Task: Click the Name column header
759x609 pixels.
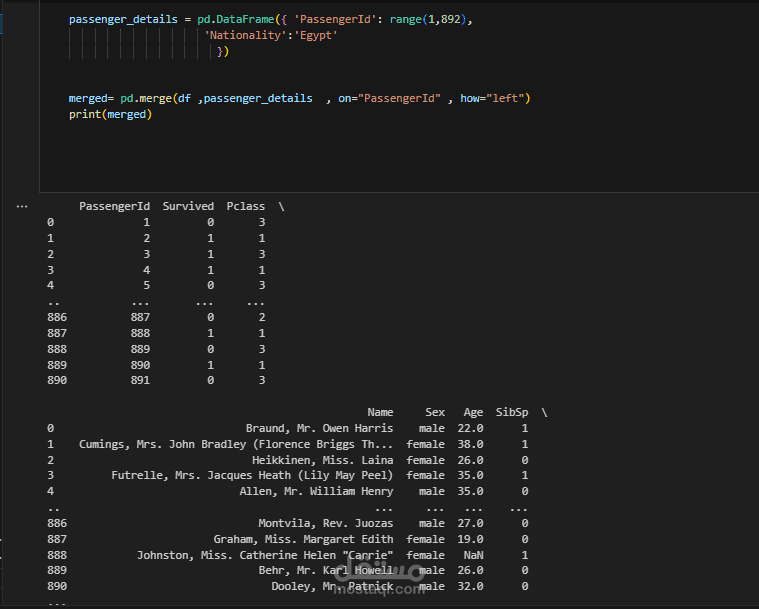Action: 380,412
